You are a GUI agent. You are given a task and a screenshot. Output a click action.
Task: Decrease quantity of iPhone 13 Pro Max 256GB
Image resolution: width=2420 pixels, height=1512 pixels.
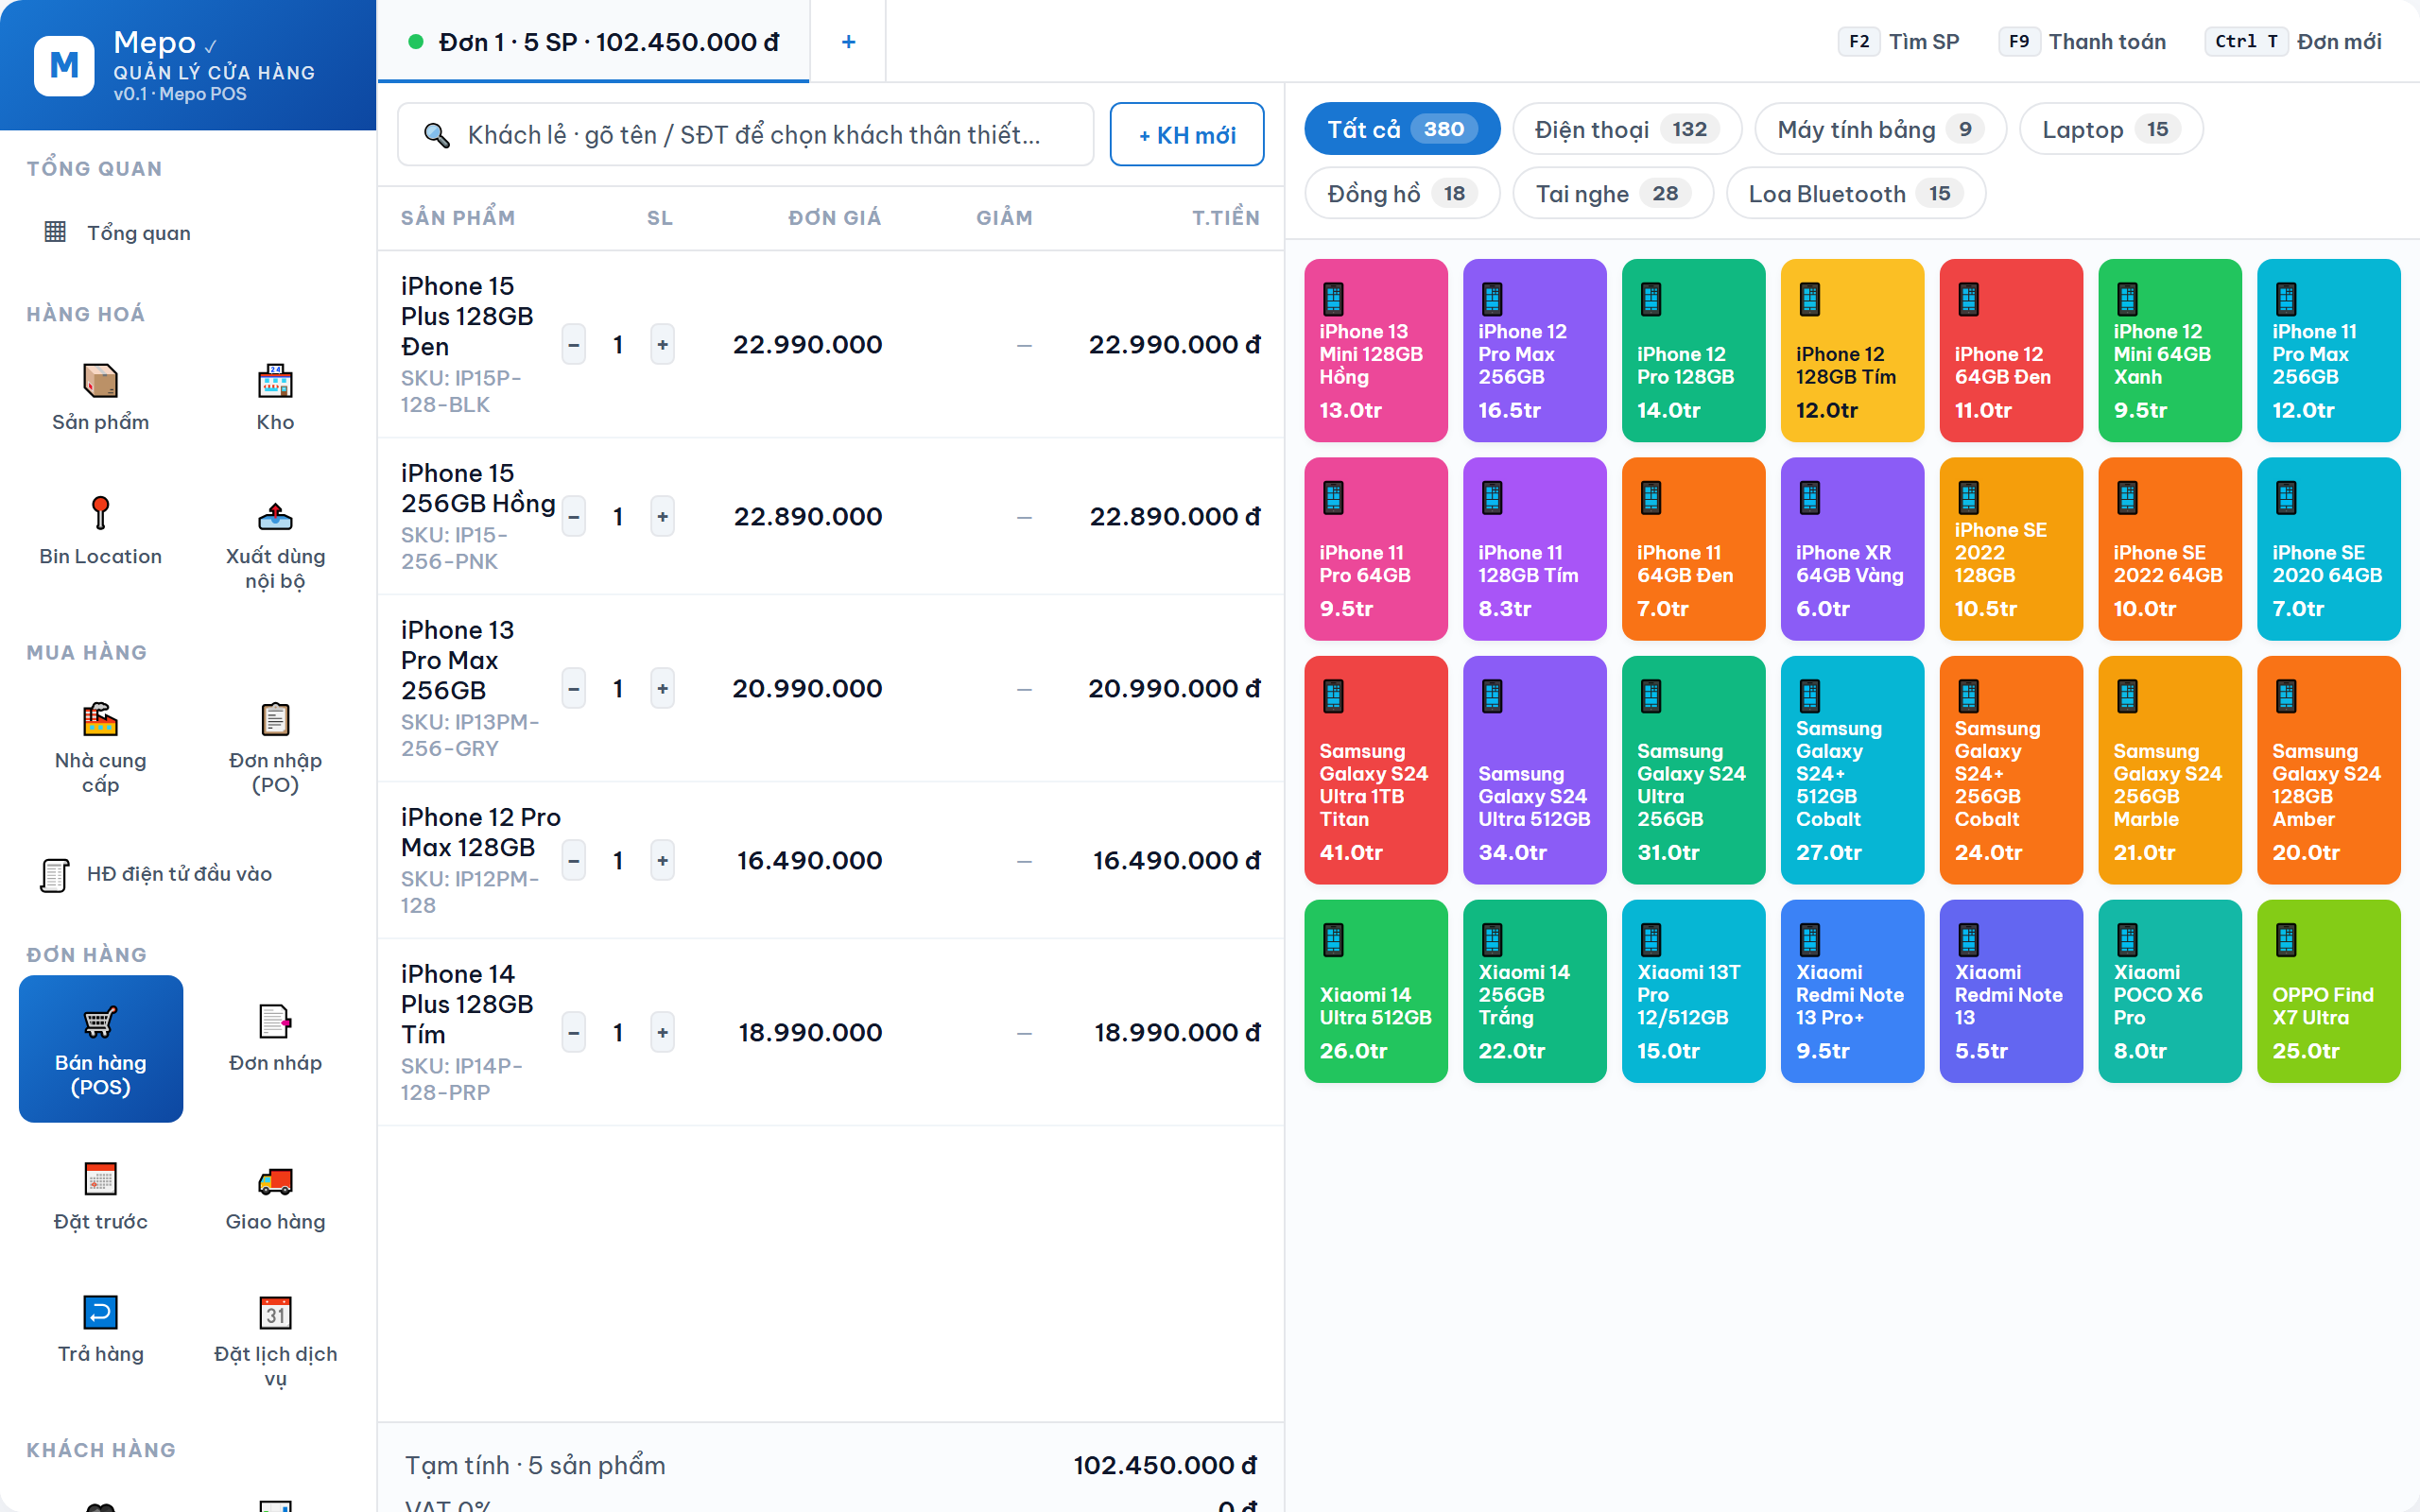point(573,689)
